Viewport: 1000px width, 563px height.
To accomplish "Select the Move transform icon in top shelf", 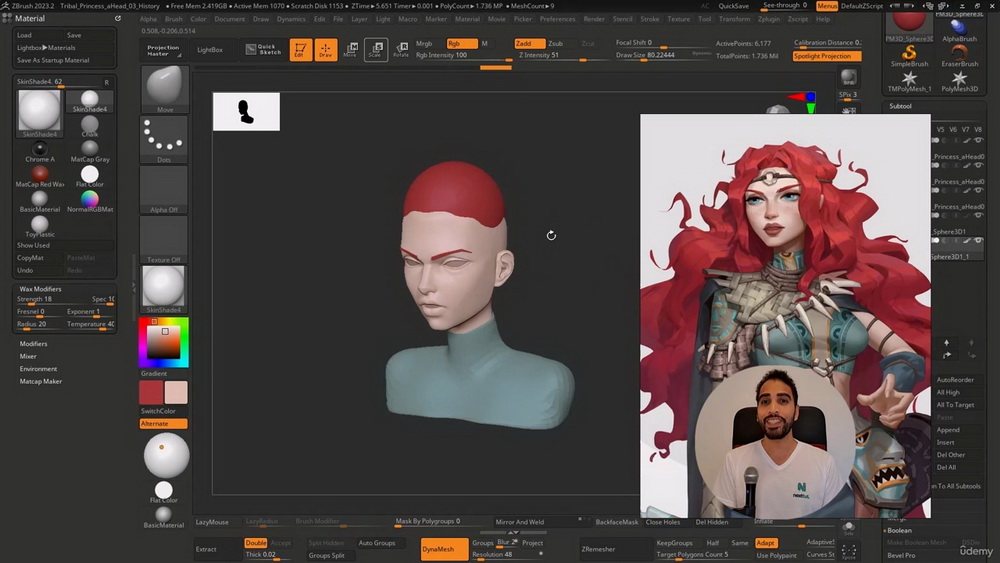I will point(350,50).
